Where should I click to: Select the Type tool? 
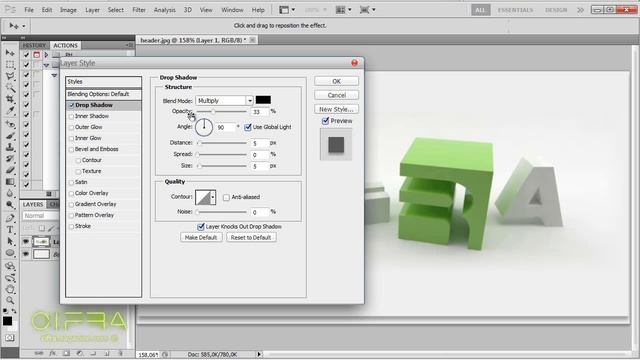(x=10, y=229)
